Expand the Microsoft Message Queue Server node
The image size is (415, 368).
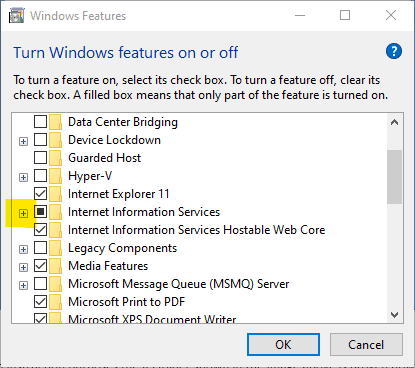coord(23,286)
